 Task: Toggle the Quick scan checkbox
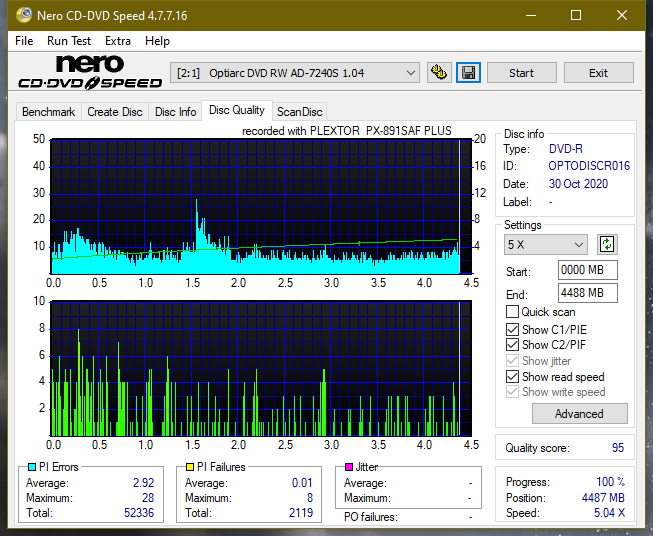(x=512, y=312)
